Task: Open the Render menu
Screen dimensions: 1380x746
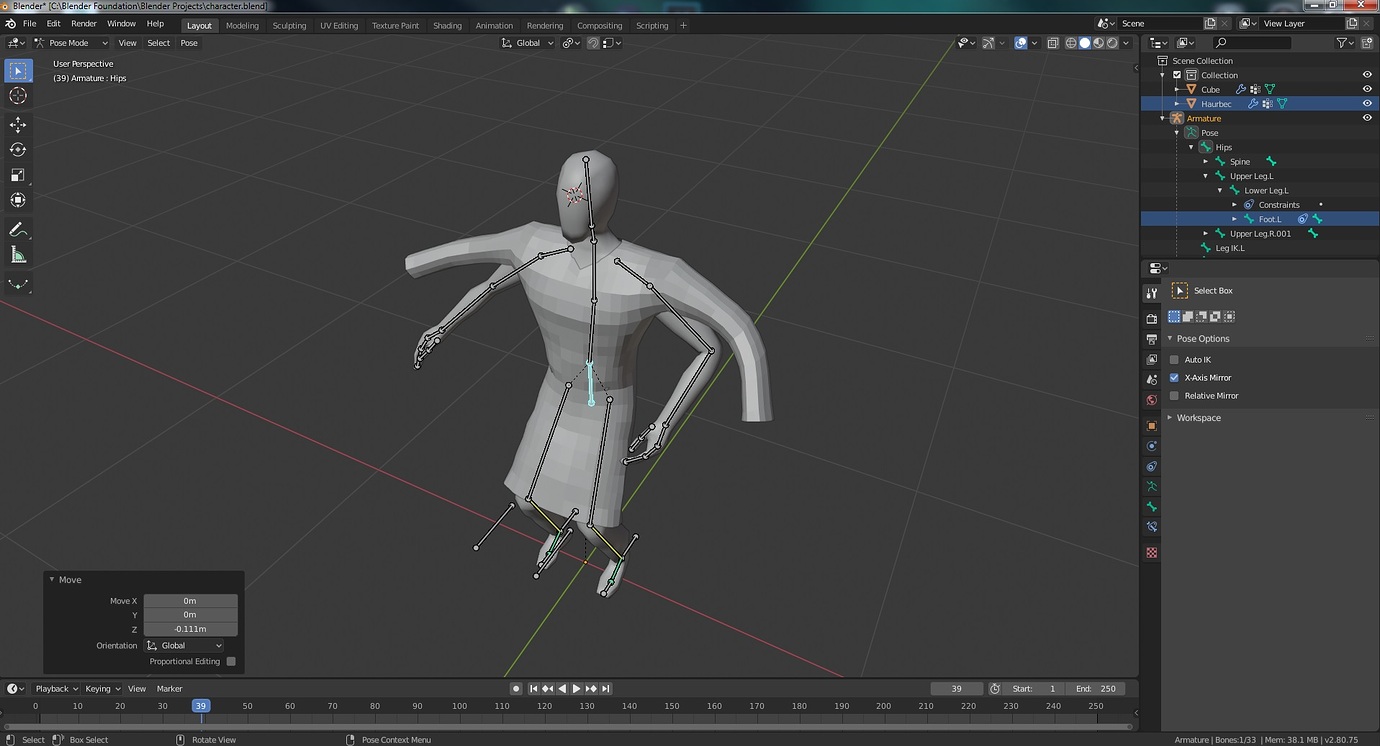Action: [x=84, y=24]
